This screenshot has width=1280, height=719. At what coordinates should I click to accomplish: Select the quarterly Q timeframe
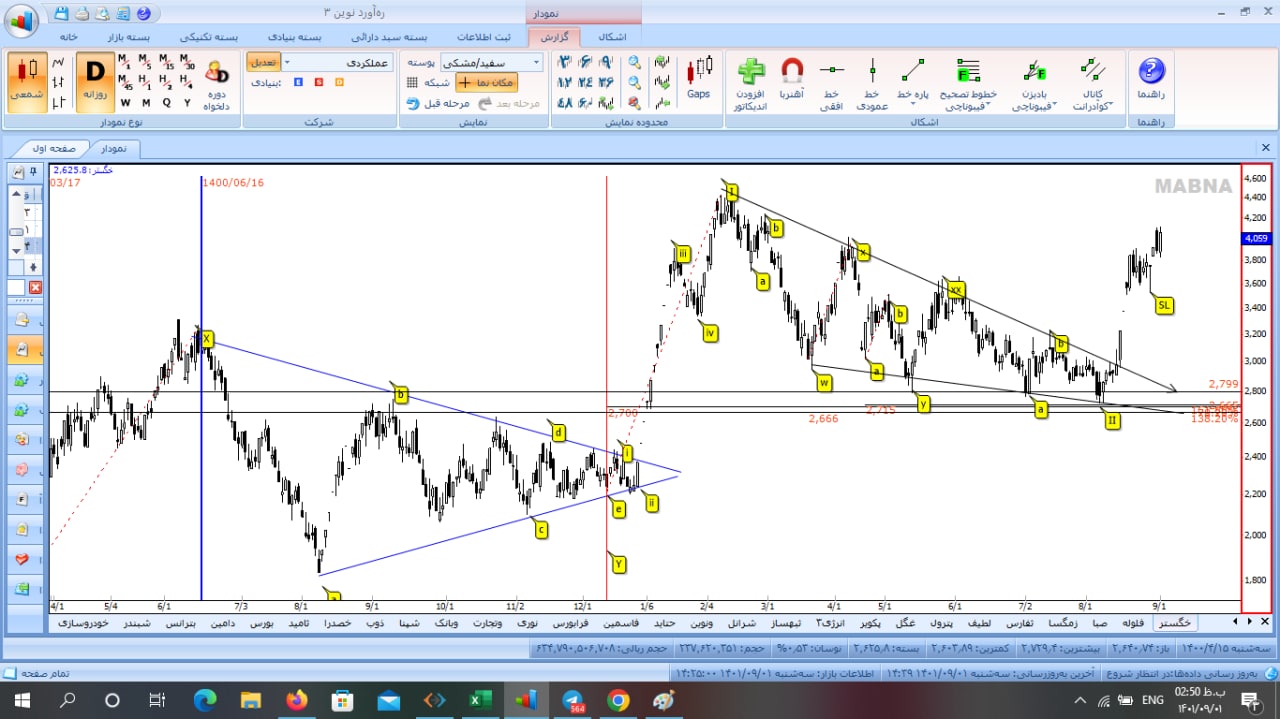166,102
